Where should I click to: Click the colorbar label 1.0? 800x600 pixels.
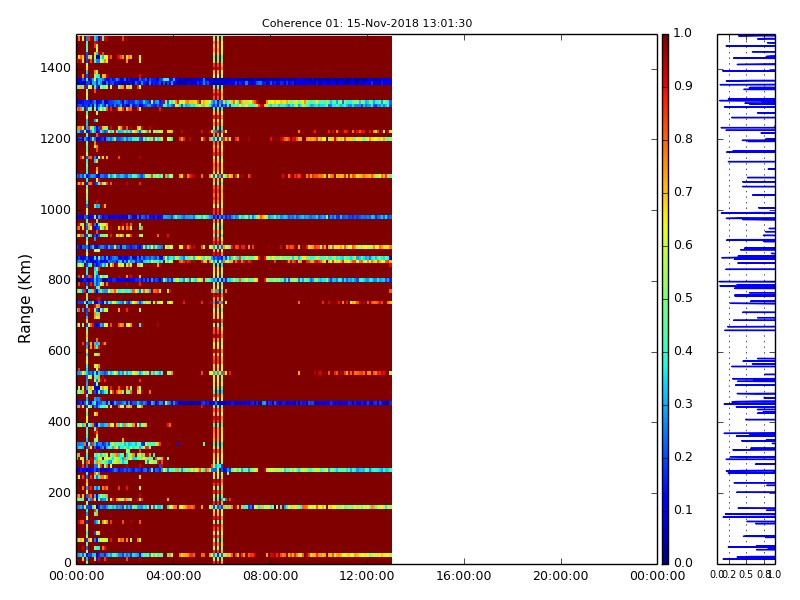(683, 33)
